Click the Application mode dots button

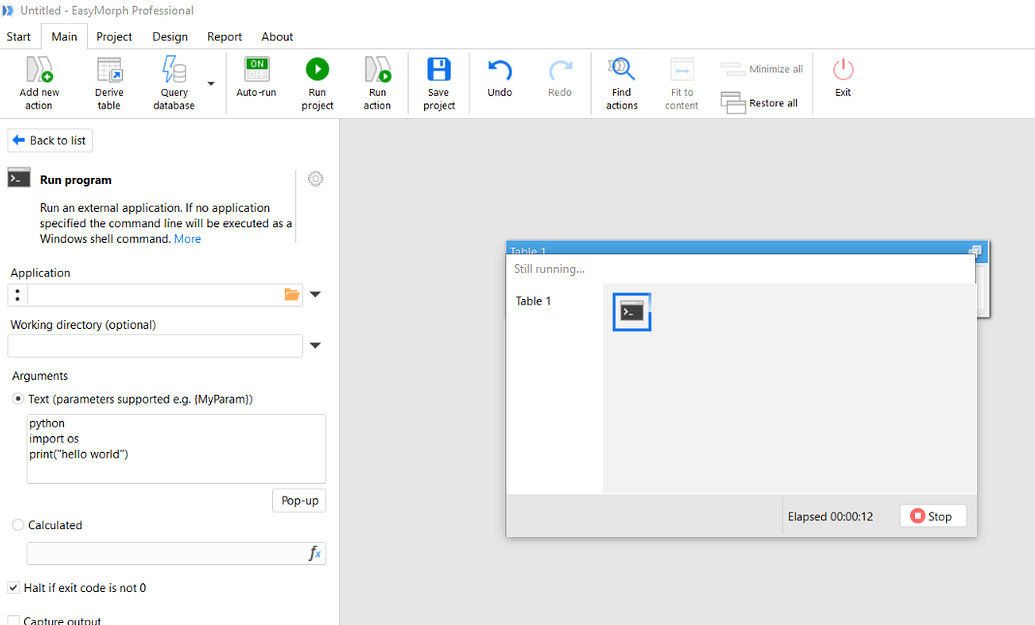(18, 295)
